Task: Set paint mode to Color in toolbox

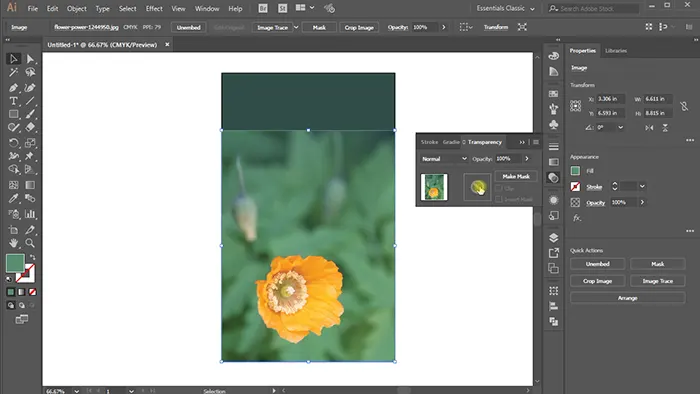Action: click(11, 292)
